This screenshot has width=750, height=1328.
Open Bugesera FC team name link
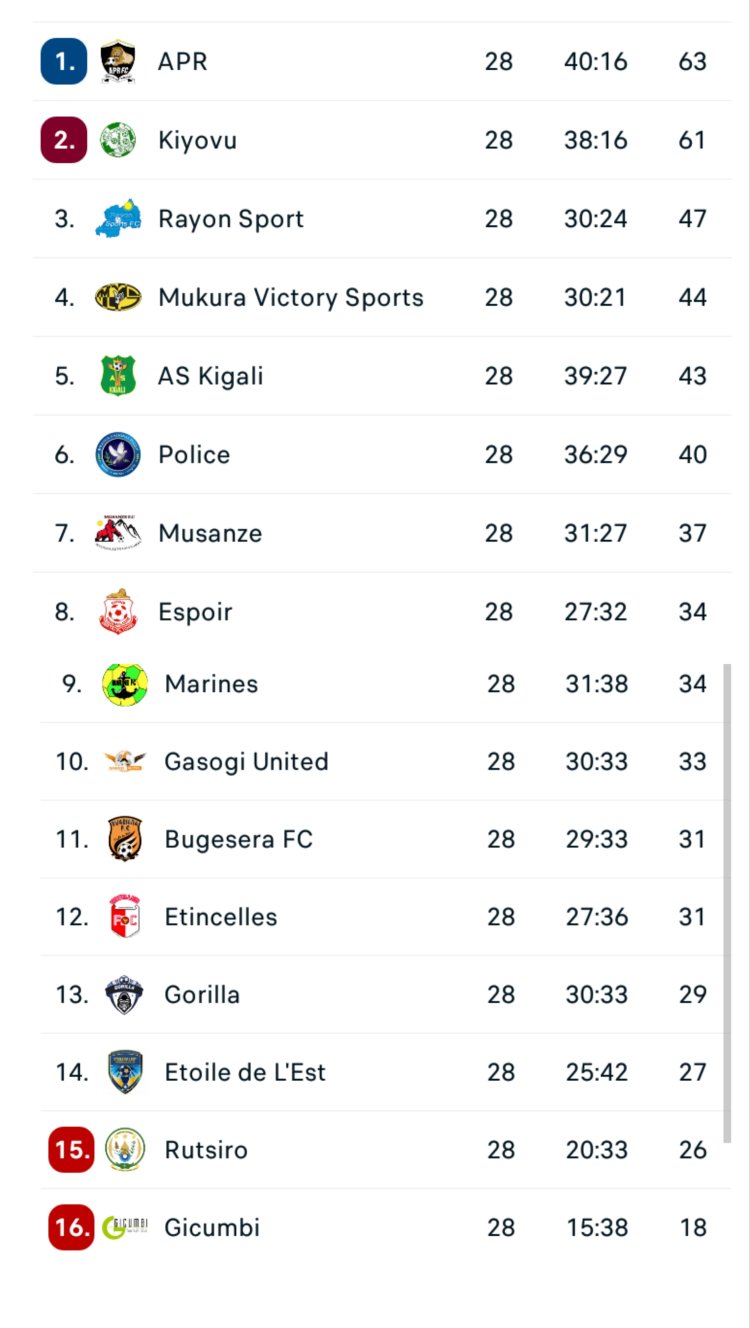238,839
